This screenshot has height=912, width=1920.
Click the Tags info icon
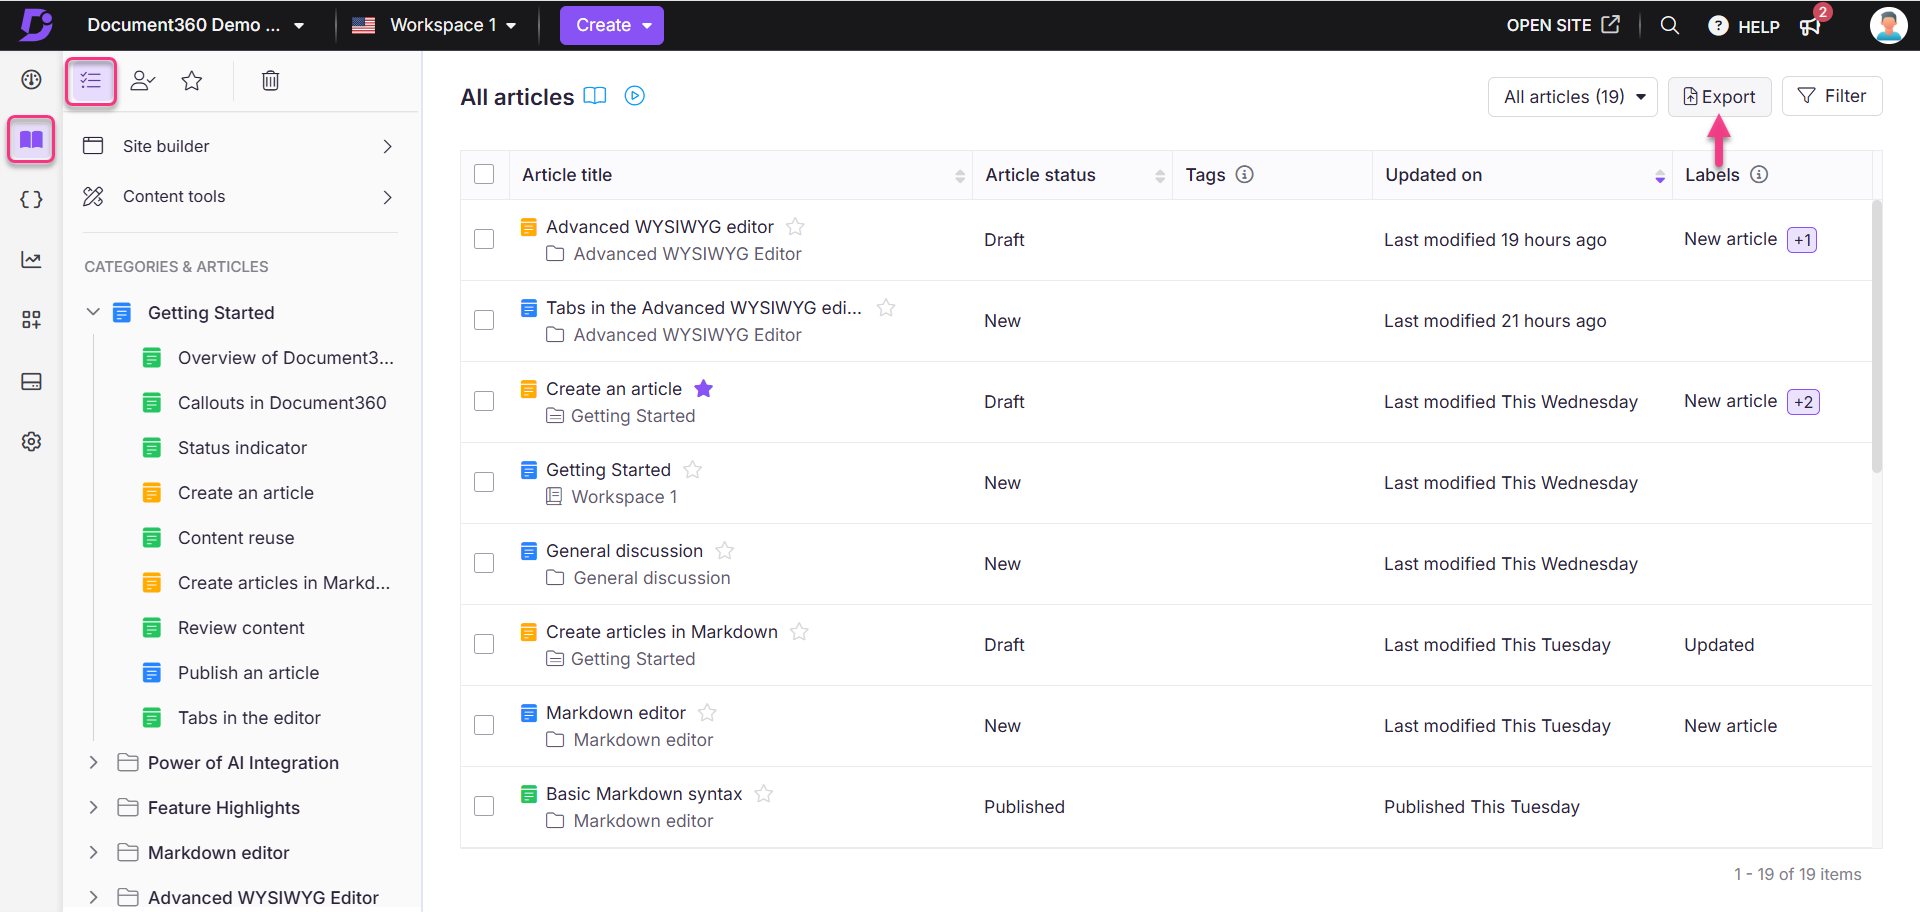pyautogui.click(x=1244, y=174)
